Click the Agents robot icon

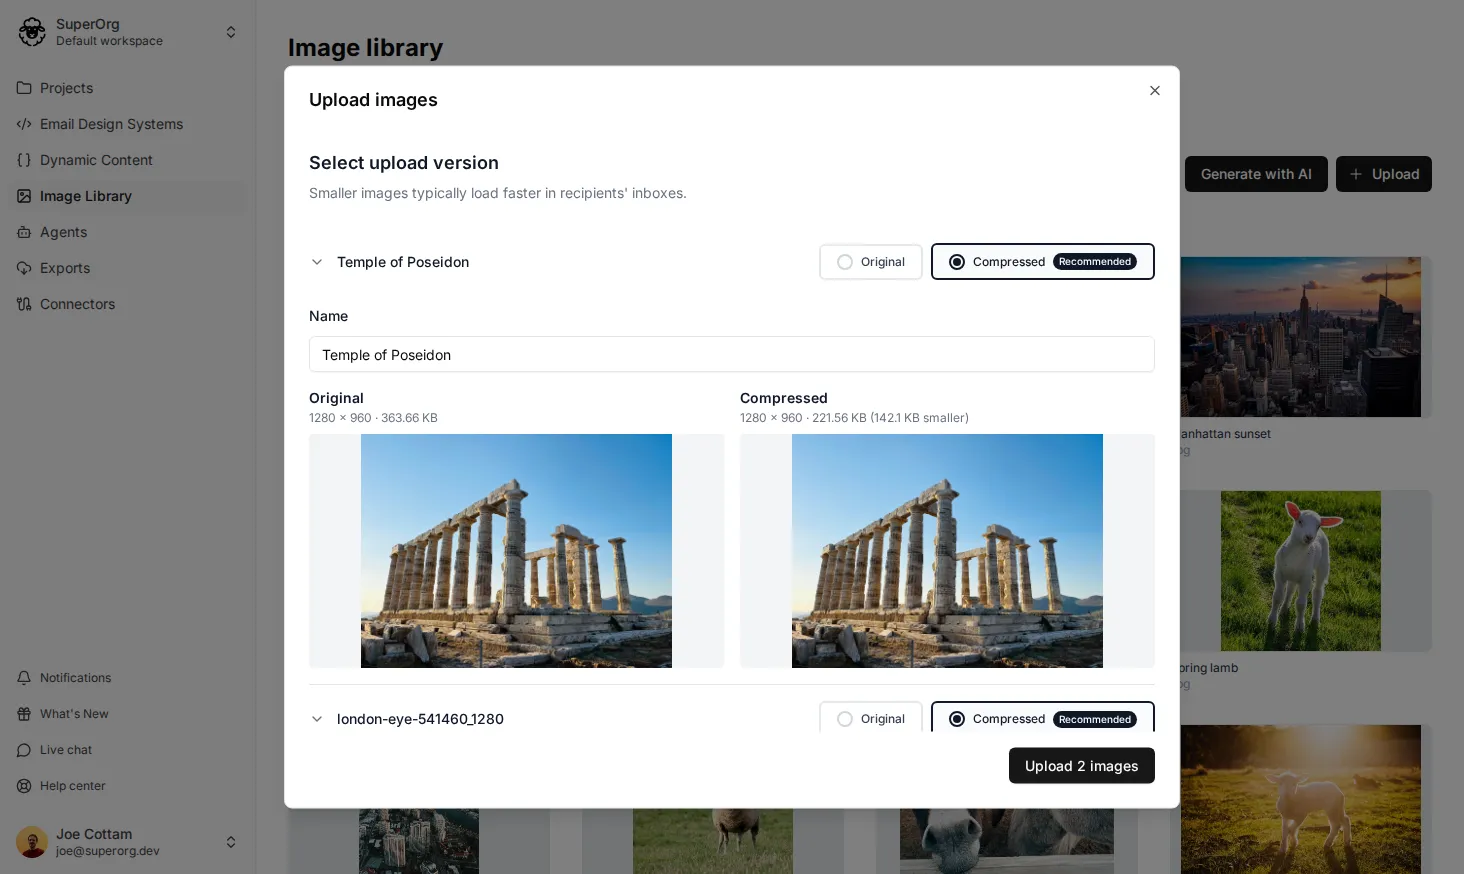coord(24,232)
